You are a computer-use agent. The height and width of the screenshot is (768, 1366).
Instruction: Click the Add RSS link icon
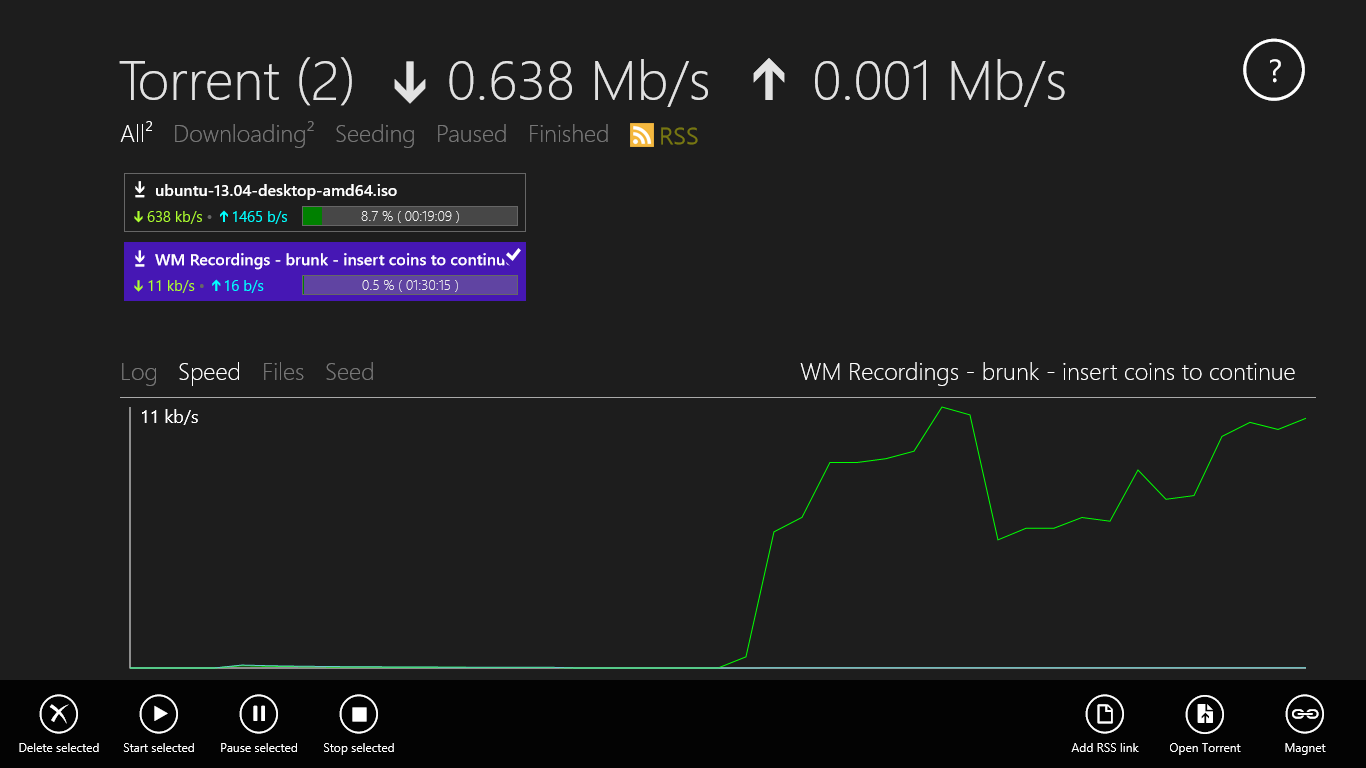coord(1105,714)
